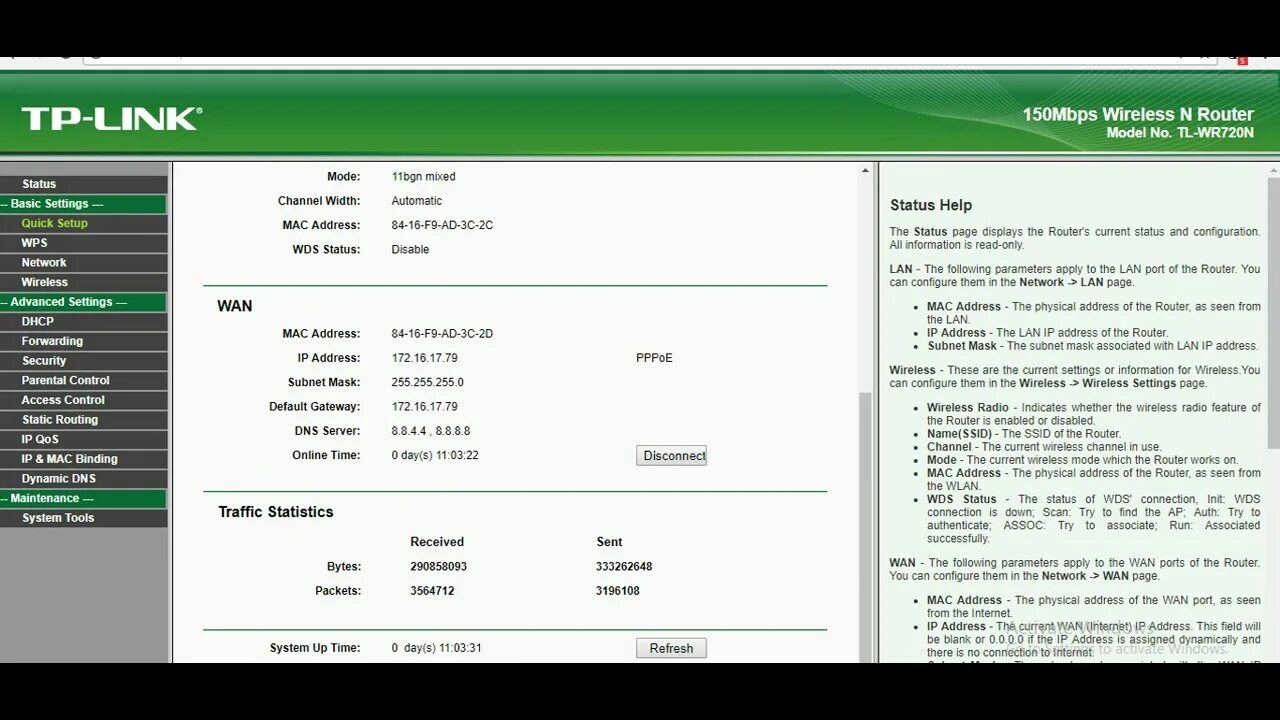Select sent packets 3196108
Viewport: 1280px width, 720px height.
tap(618, 591)
